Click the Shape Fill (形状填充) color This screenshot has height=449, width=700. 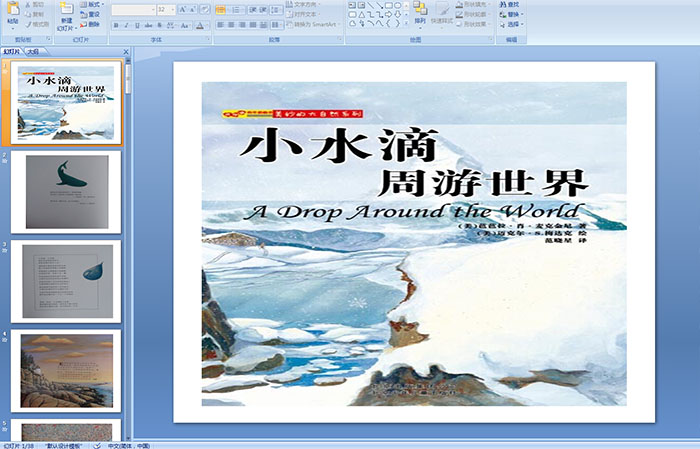pyautogui.click(x=459, y=4)
